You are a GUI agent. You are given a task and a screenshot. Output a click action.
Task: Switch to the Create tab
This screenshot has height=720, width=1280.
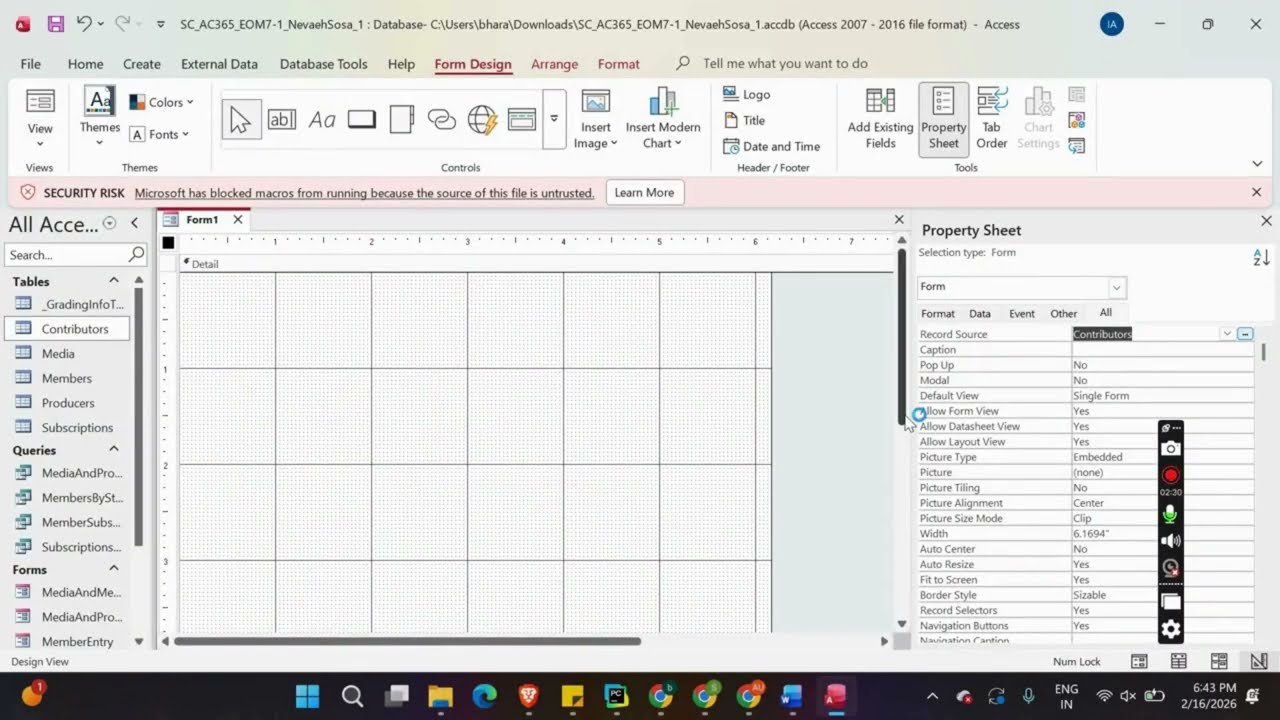coord(142,64)
